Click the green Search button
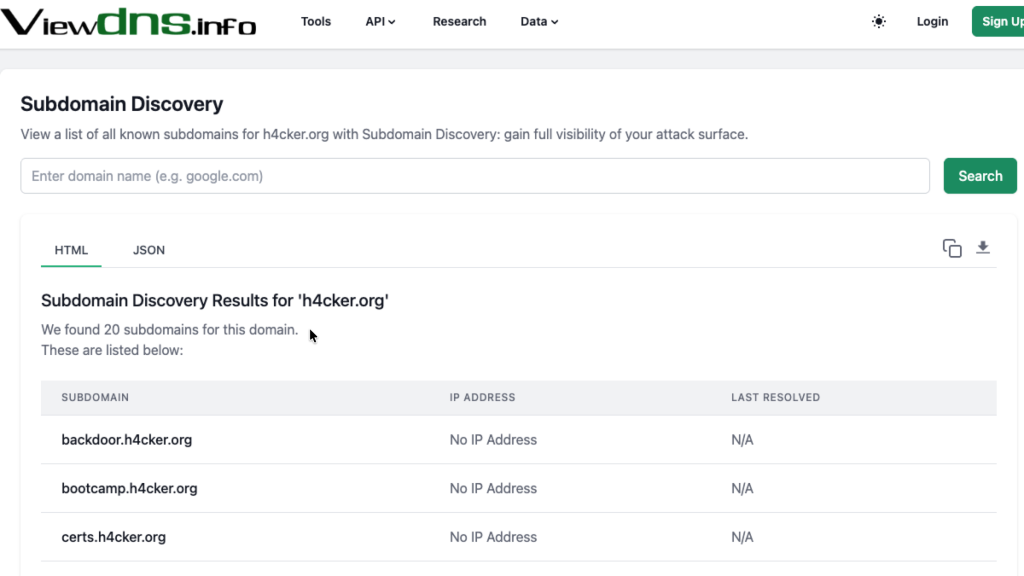The image size is (1024, 576). pyautogui.click(x=980, y=176)
